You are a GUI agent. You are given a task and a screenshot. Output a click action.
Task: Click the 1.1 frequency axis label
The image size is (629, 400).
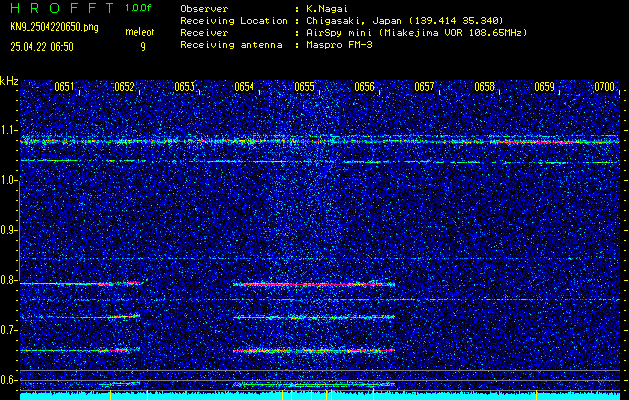pos(8,130)
